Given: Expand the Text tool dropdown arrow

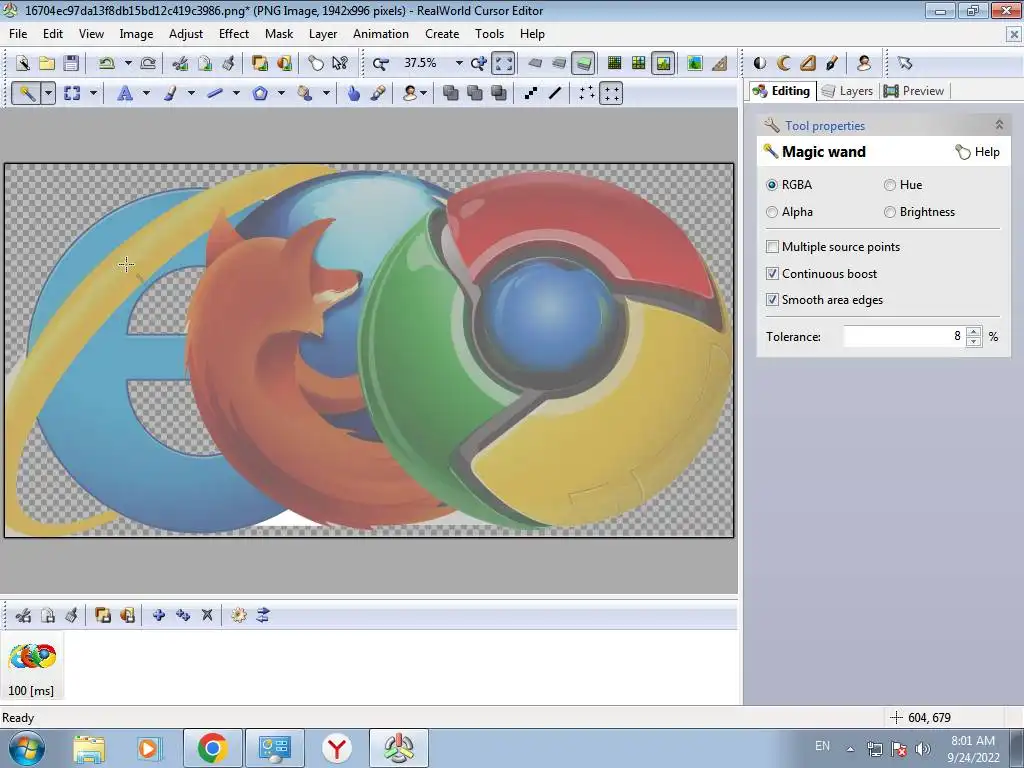Looking at the screenshot, I should point(146,93).
